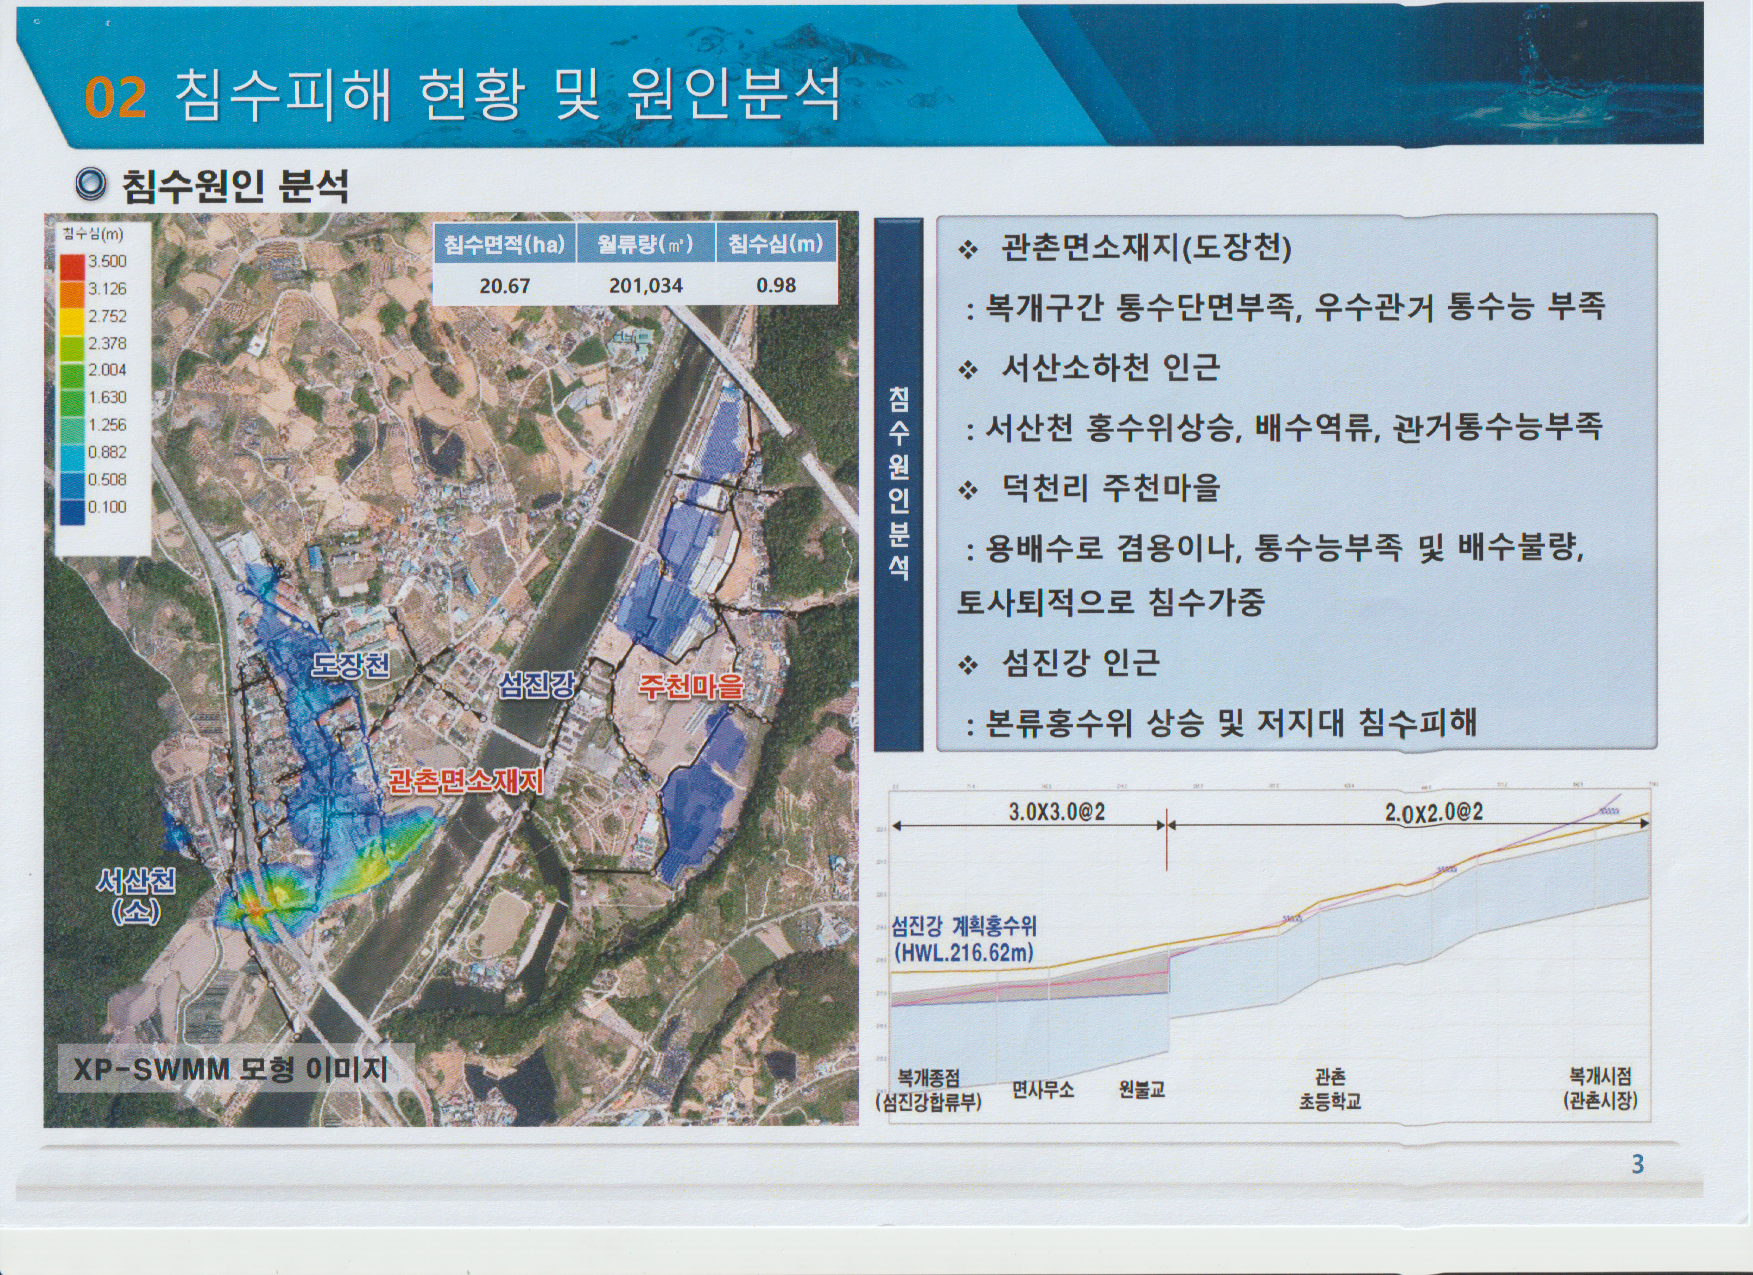The width and height of the screenshot is (1753, 1275).
Task: Select the legend value 1.256
Action: click(x=107, y=425)
